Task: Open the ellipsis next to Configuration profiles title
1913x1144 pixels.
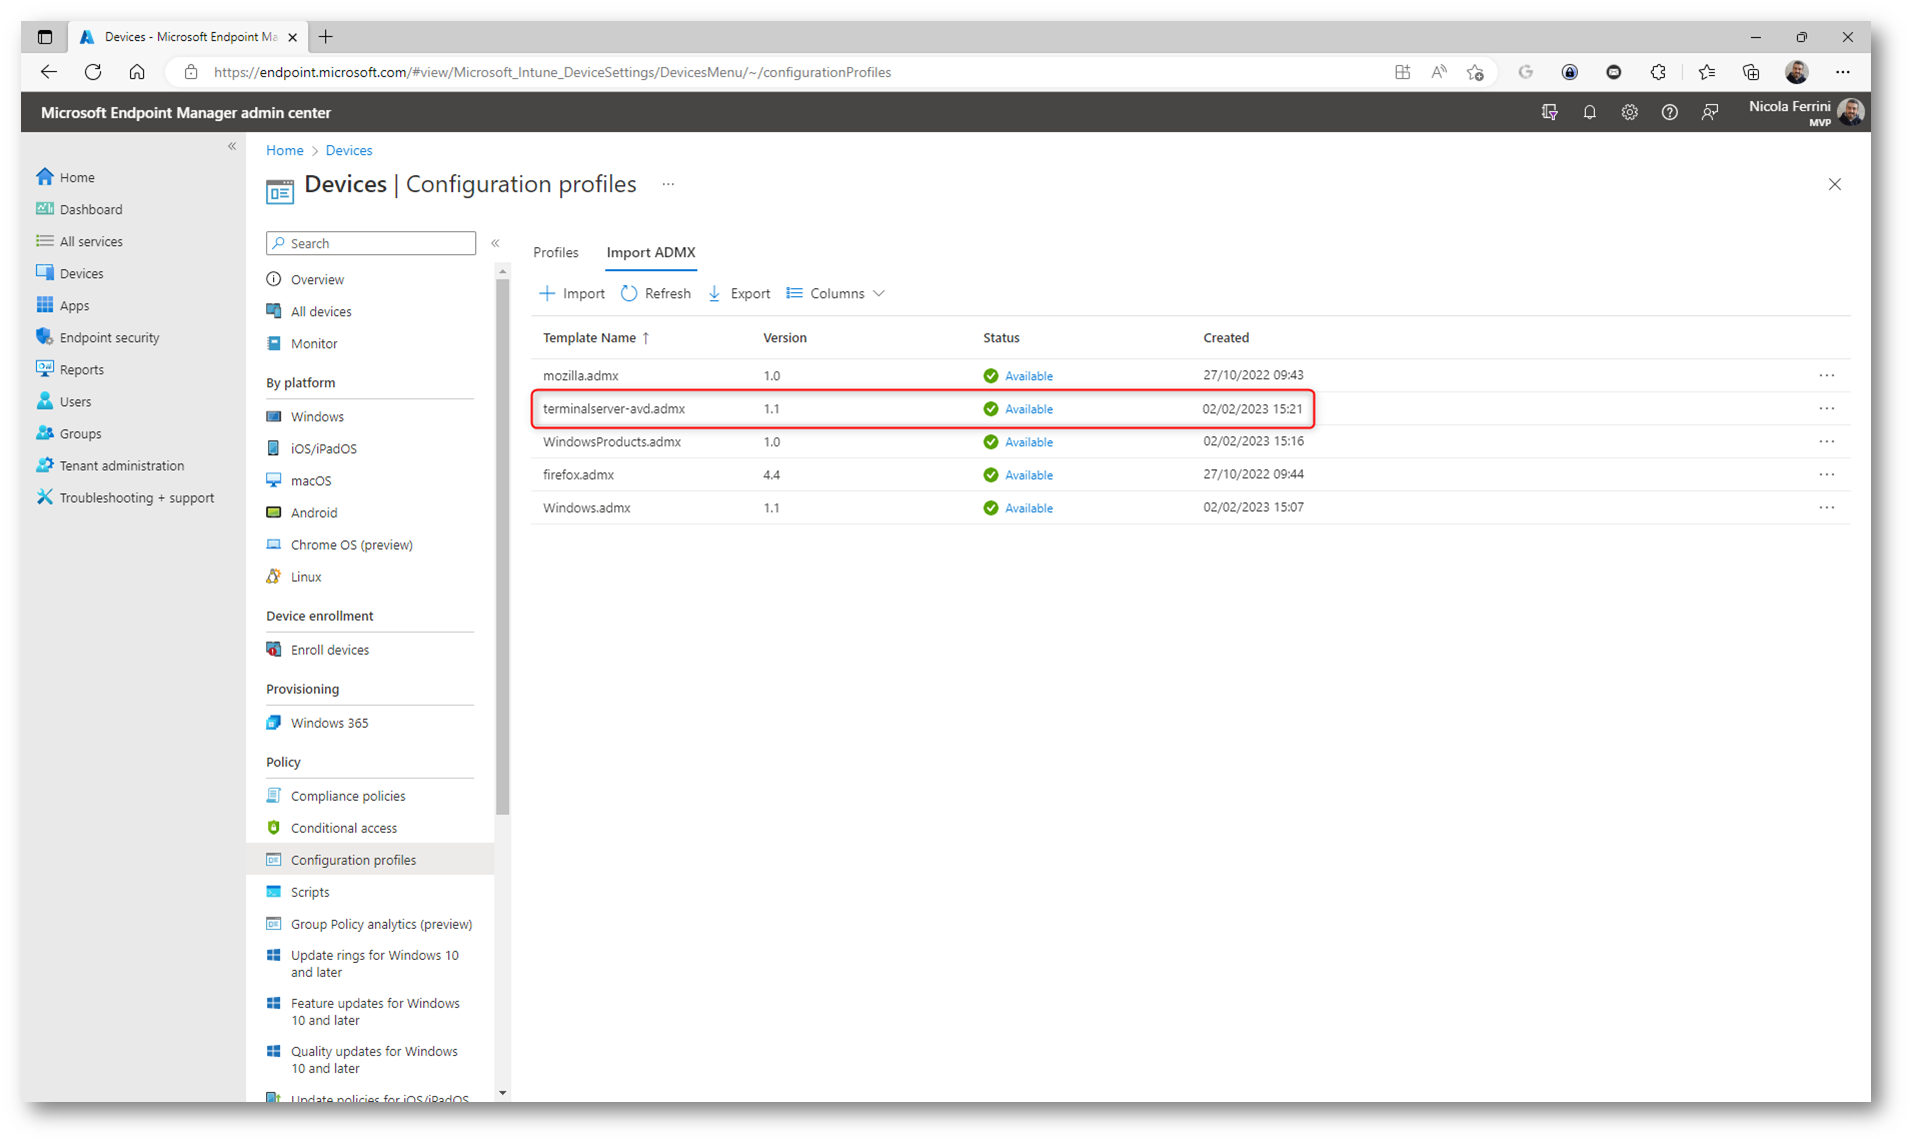Action: click(668, 184)
